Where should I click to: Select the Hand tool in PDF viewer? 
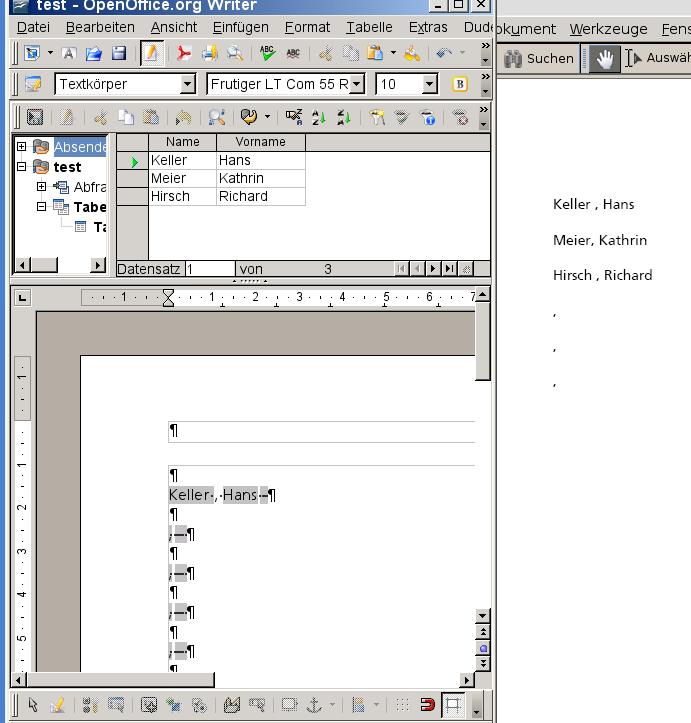604,59
